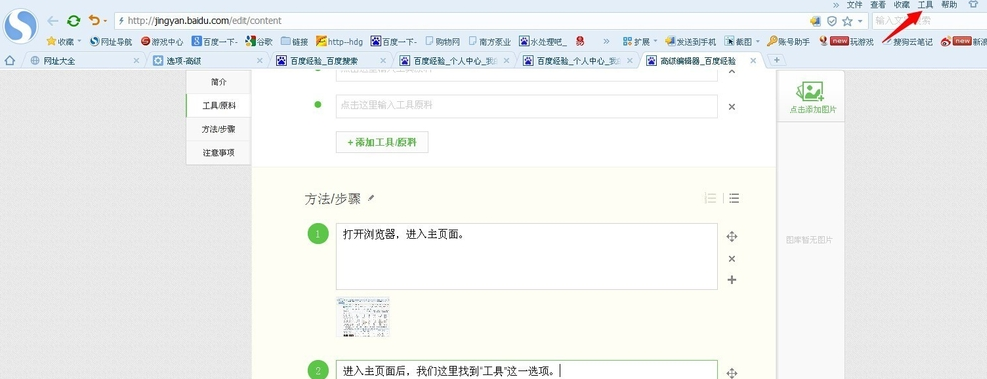The height and width of the screenshot is (379, 987).
Task: Click the green refresh page icon
Action: coord(74,21)
